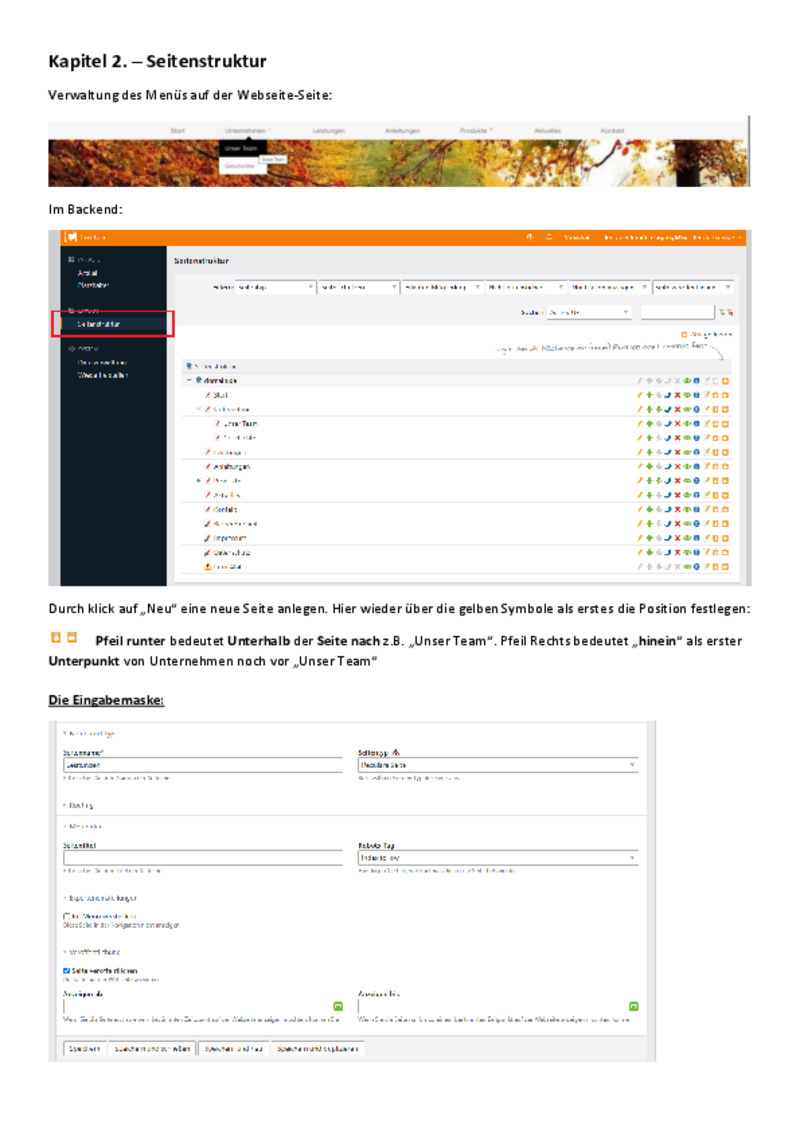This screenshot has height=1132, width=800.
Task: Expand the plus node above Aktuelles row
Action: pos(199,480)
